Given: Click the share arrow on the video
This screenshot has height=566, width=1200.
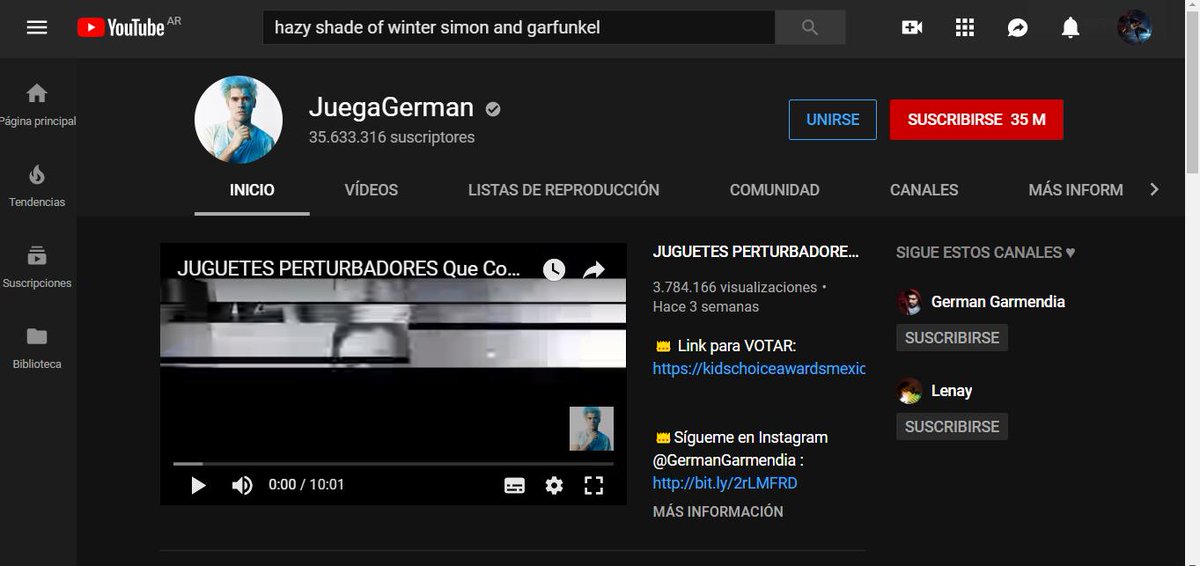Looking at the screenshot, I should 594,269.
